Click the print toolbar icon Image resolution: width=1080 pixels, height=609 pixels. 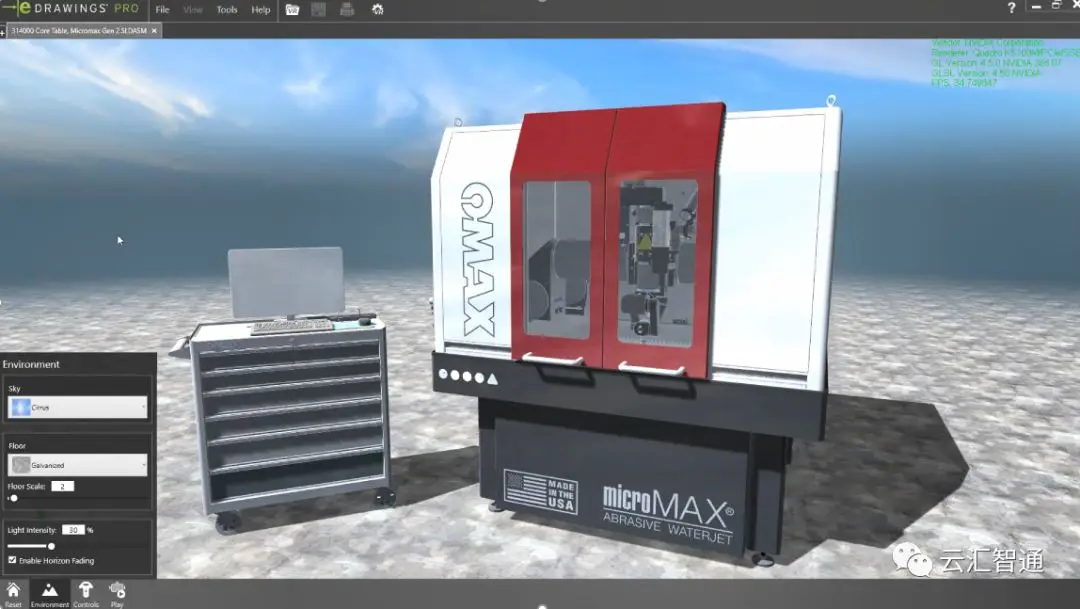(347, 10)
